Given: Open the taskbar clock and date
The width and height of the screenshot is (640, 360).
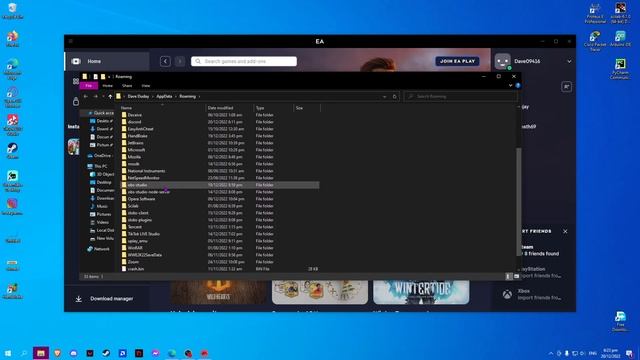Looking at the screenshot, I should (611, 353).
